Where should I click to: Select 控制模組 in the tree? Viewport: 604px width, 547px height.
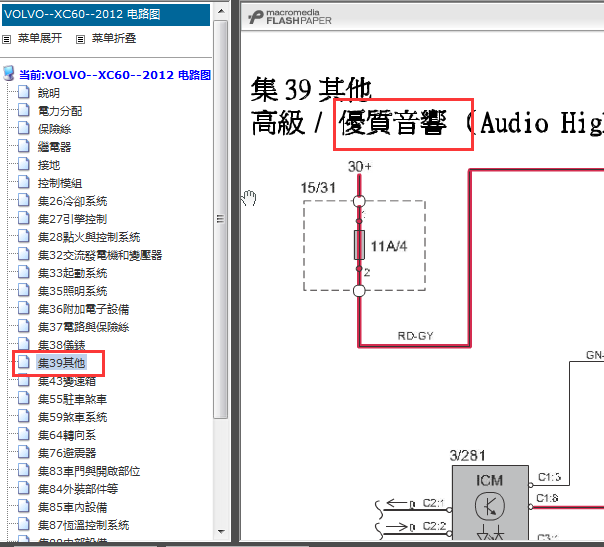click(x=60, y=183)
